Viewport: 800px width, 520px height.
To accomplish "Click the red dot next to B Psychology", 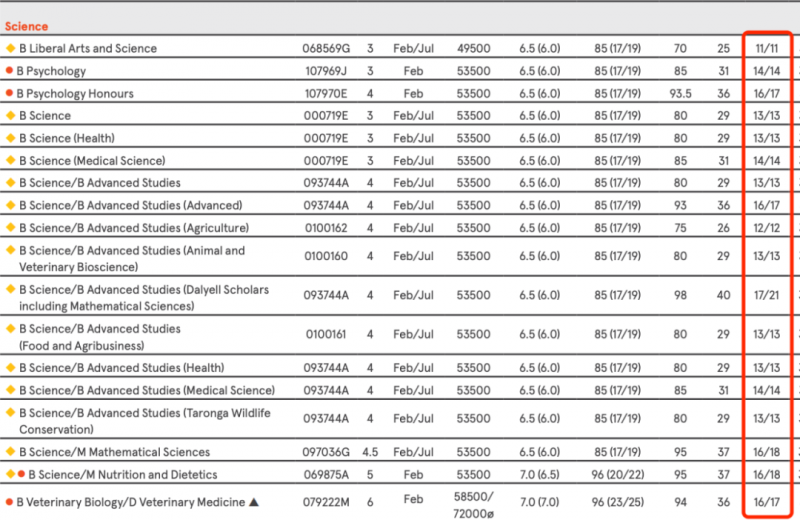I will click(x=9, y=70).
